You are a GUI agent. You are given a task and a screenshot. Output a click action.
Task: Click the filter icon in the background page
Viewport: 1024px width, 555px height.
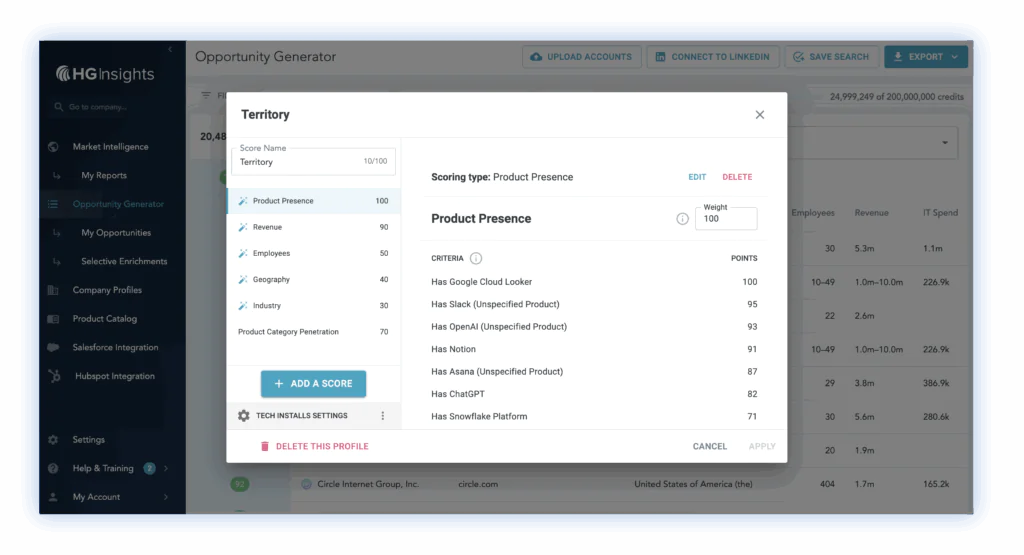click(x=206, y=95)
